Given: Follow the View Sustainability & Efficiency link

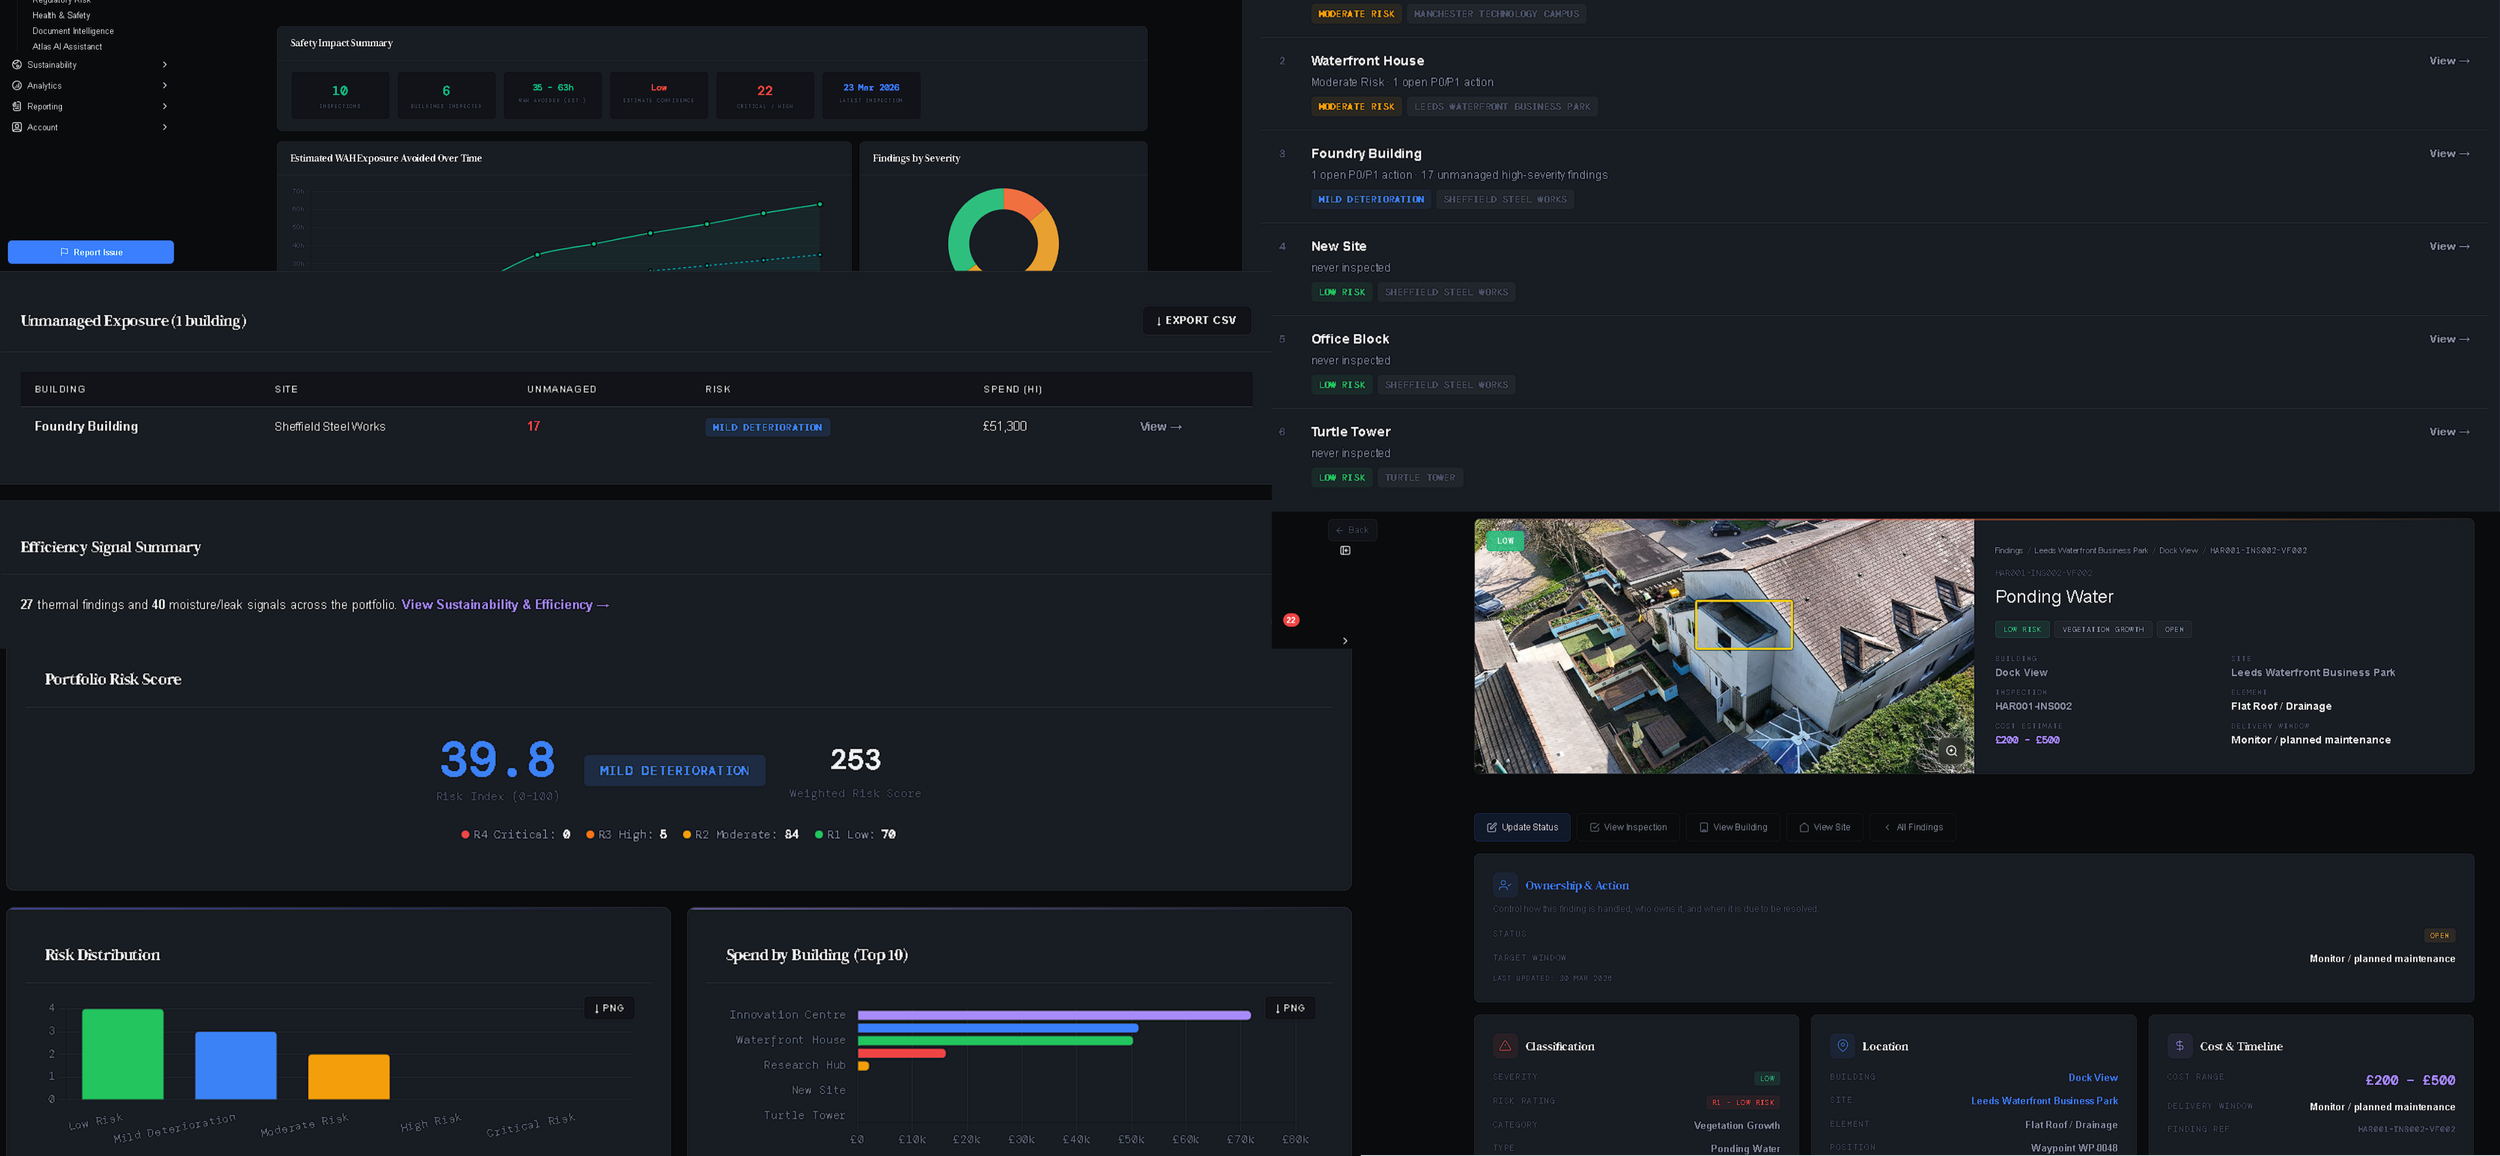Looking at the screenshot, I should [x=505, y=605].
